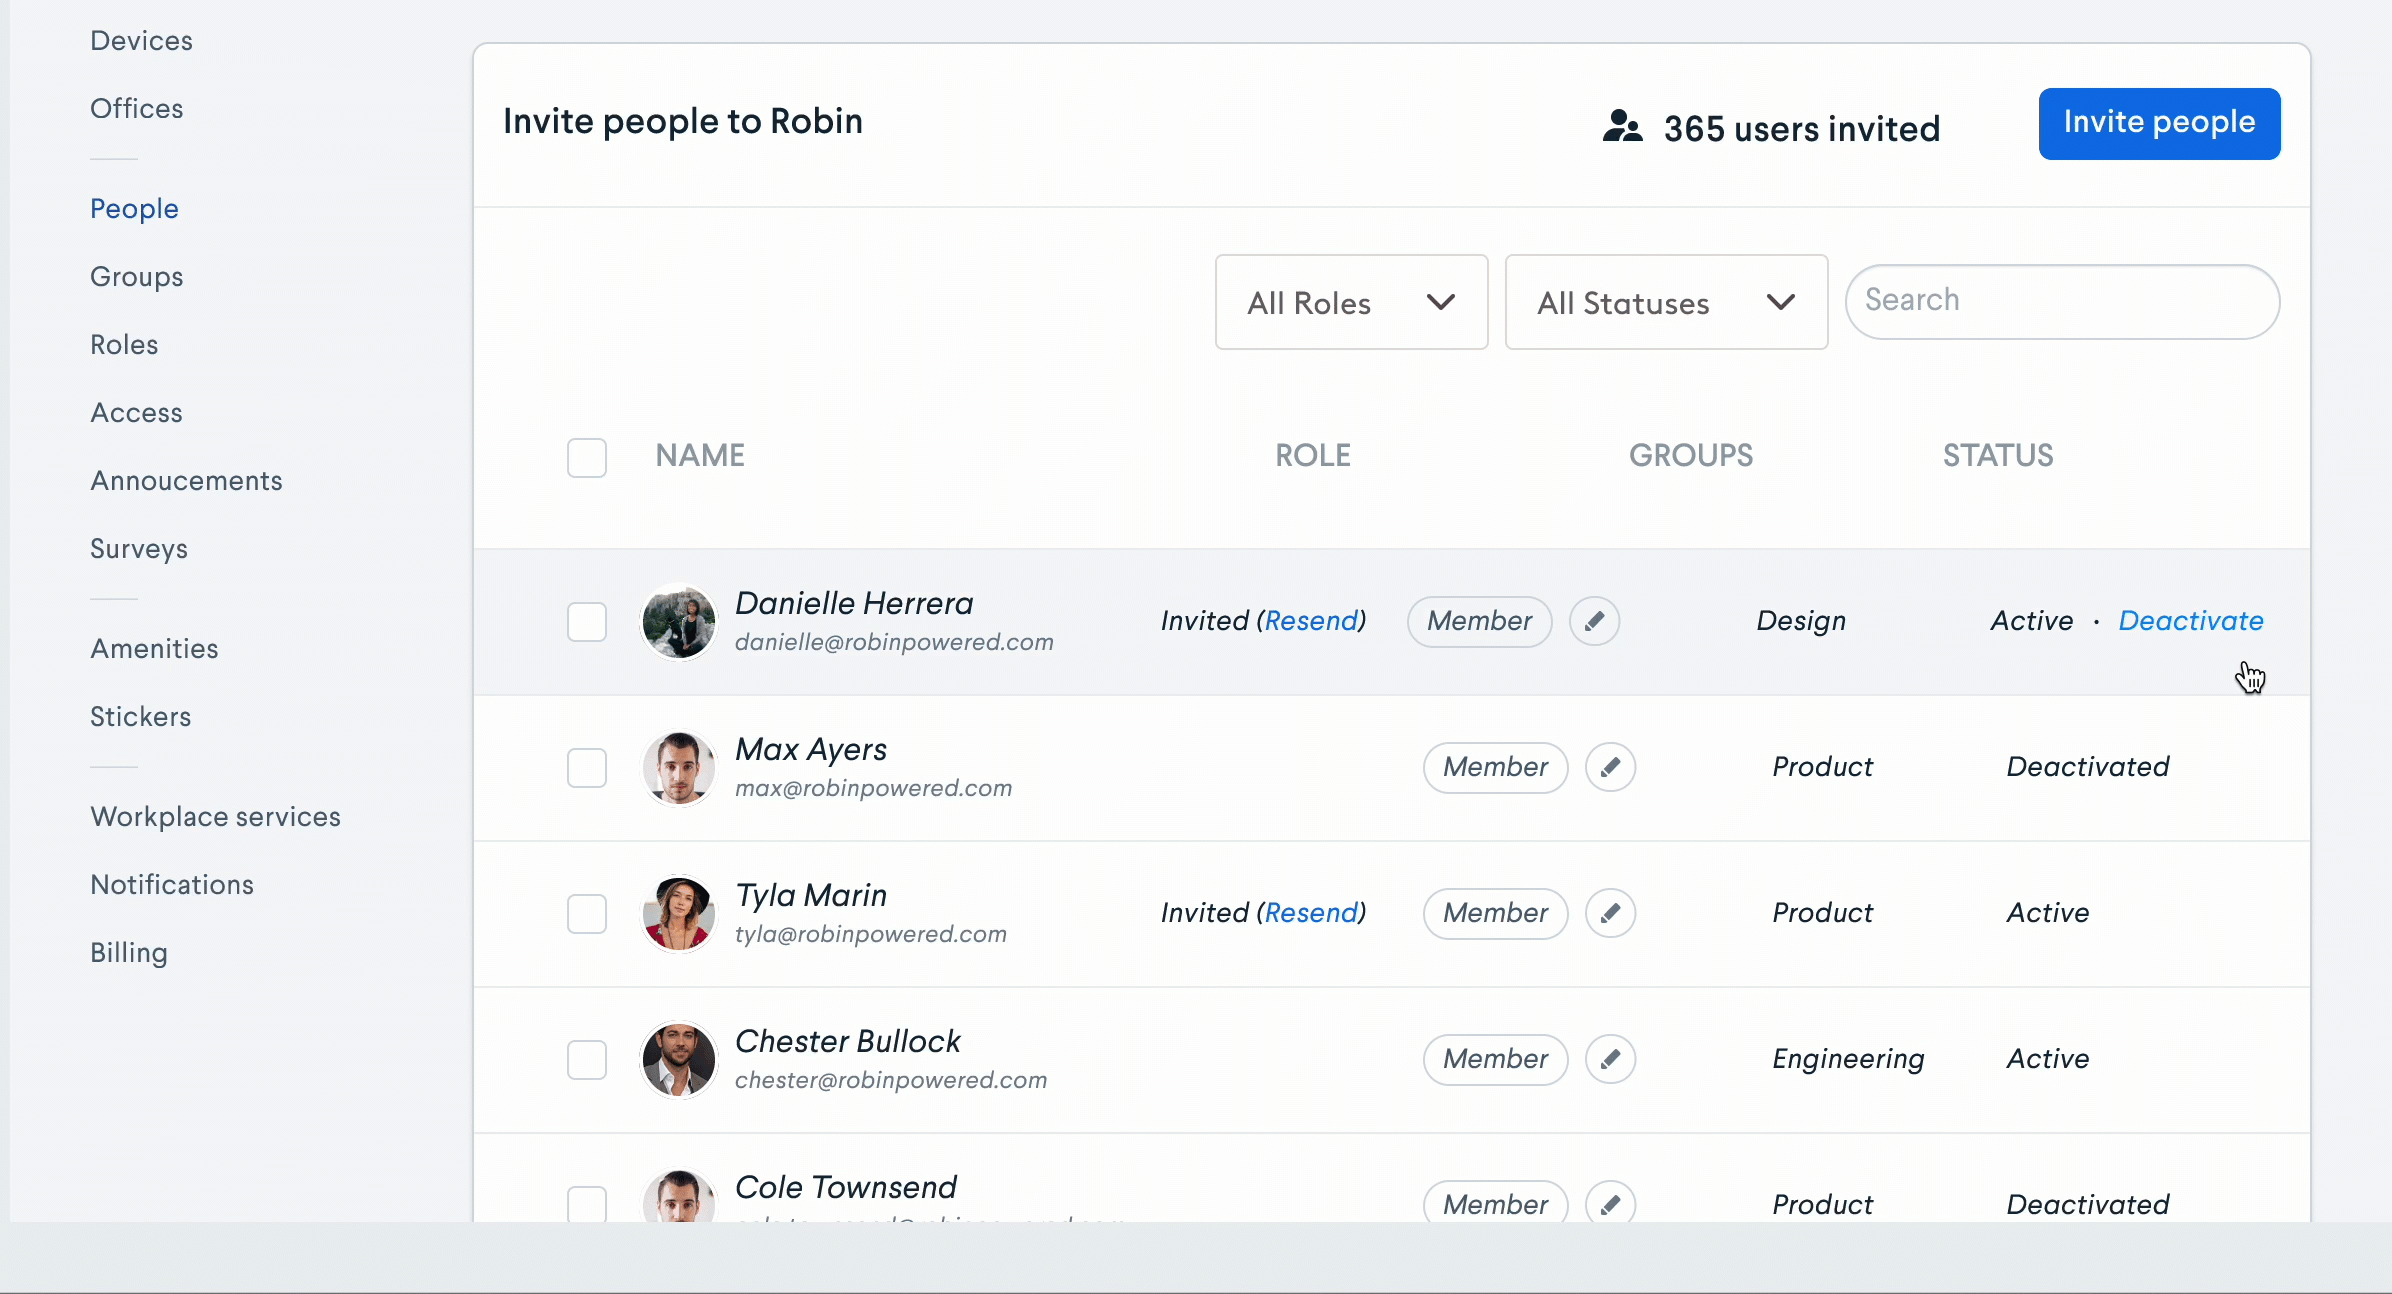
Task: Click the ROLE column header
Action: tap(1313, 455)
